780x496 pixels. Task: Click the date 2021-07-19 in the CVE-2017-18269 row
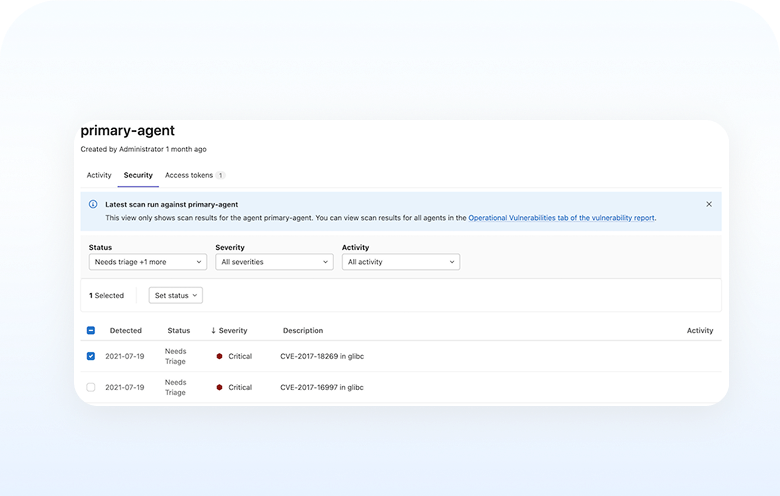pyautogui.click(x=125, y=356)
